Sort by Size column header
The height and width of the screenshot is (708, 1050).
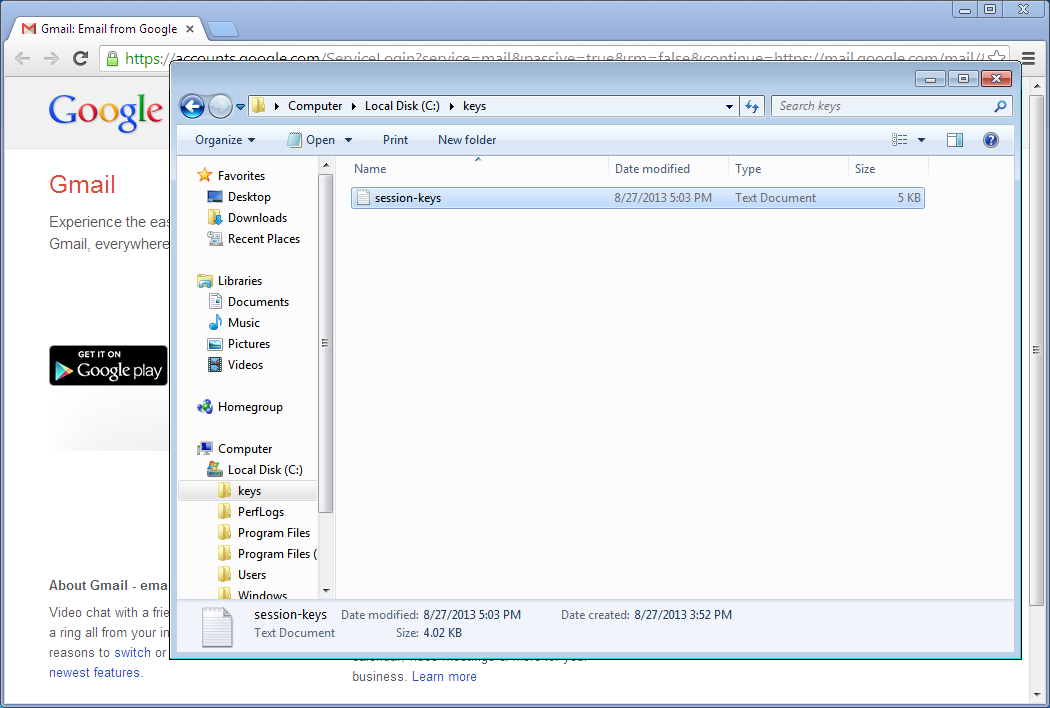click(888, 169)
